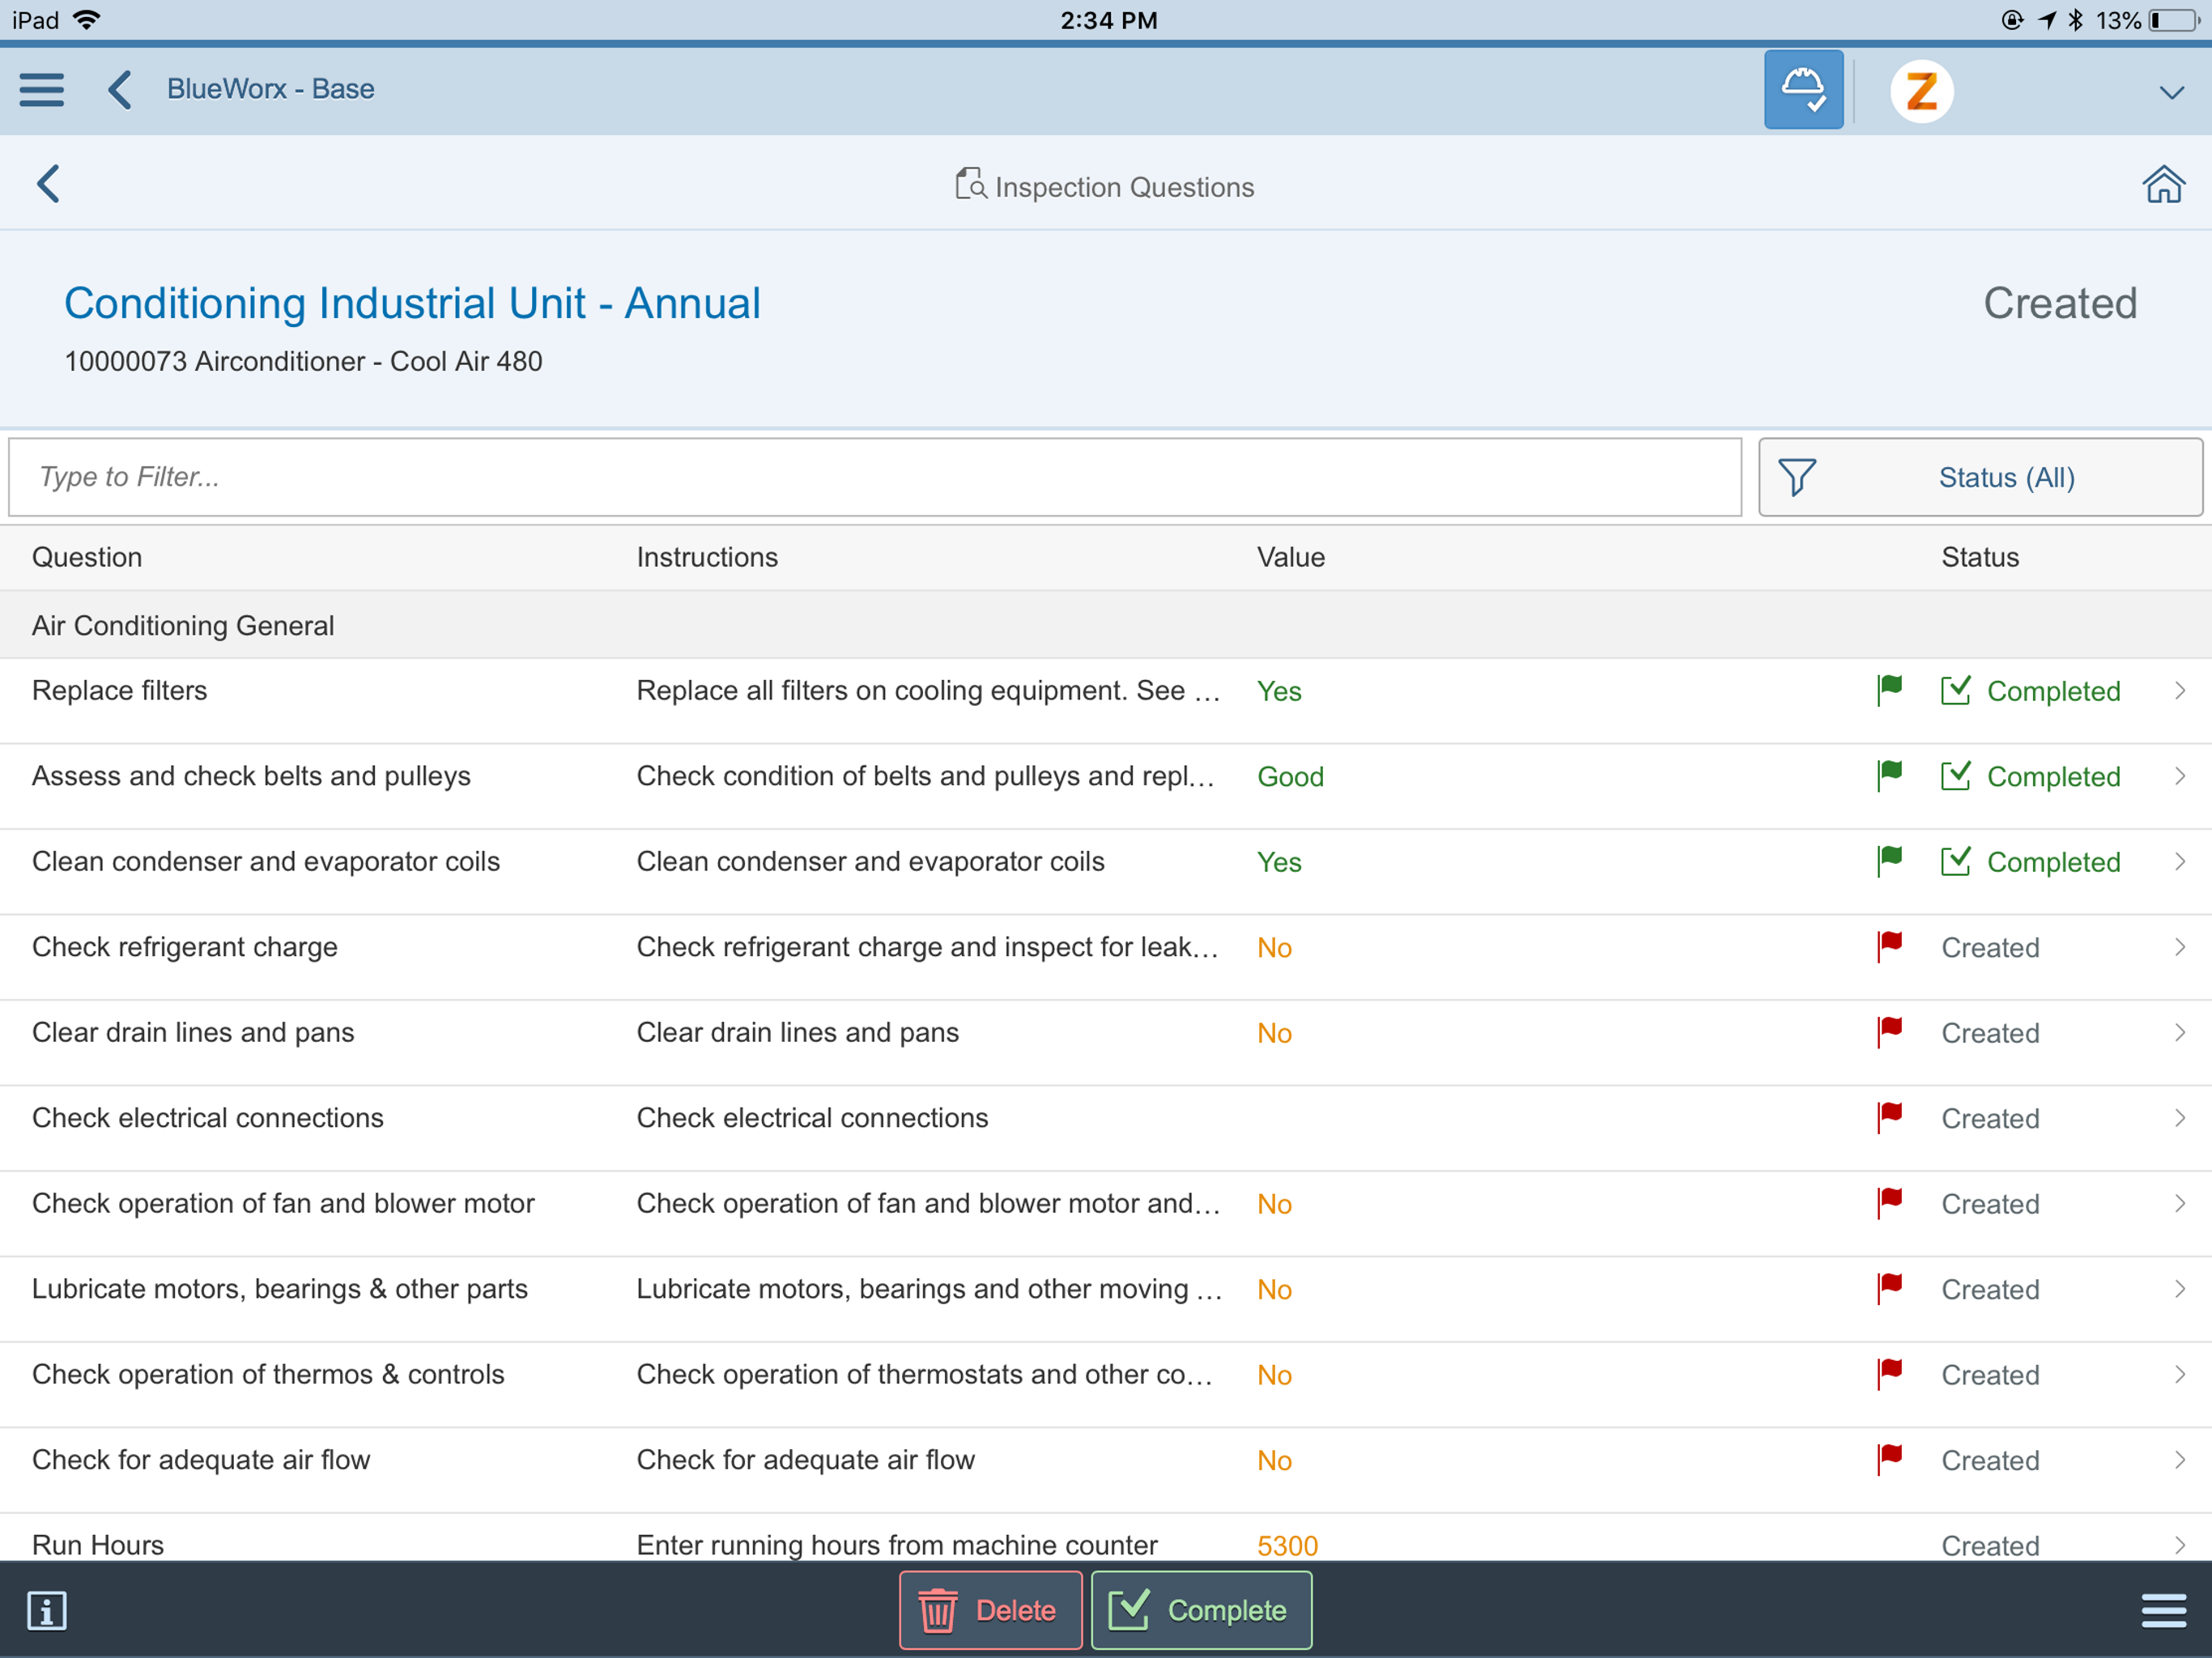The image size is (2212, 1658).
Task: Open the info icon in bottom bar
Action: tap(47, 1610)
